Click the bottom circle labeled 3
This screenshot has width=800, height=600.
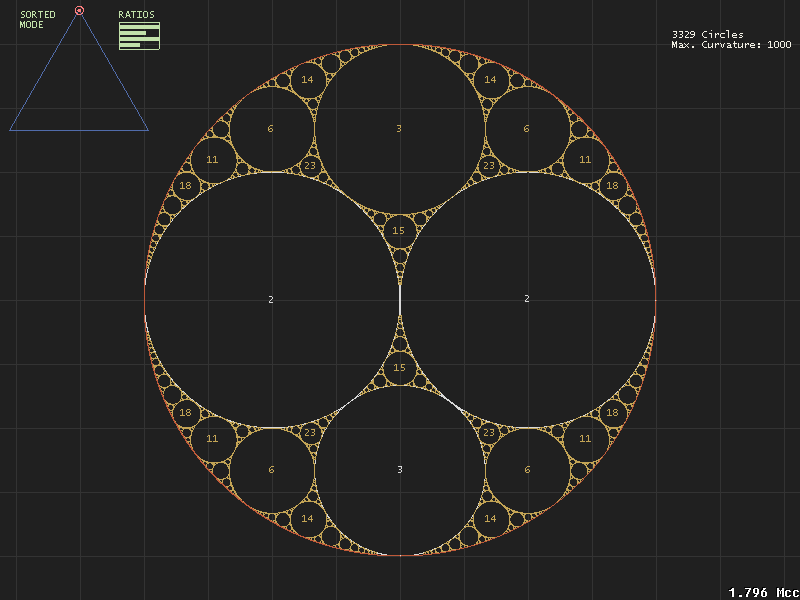[x=400, y=466]
